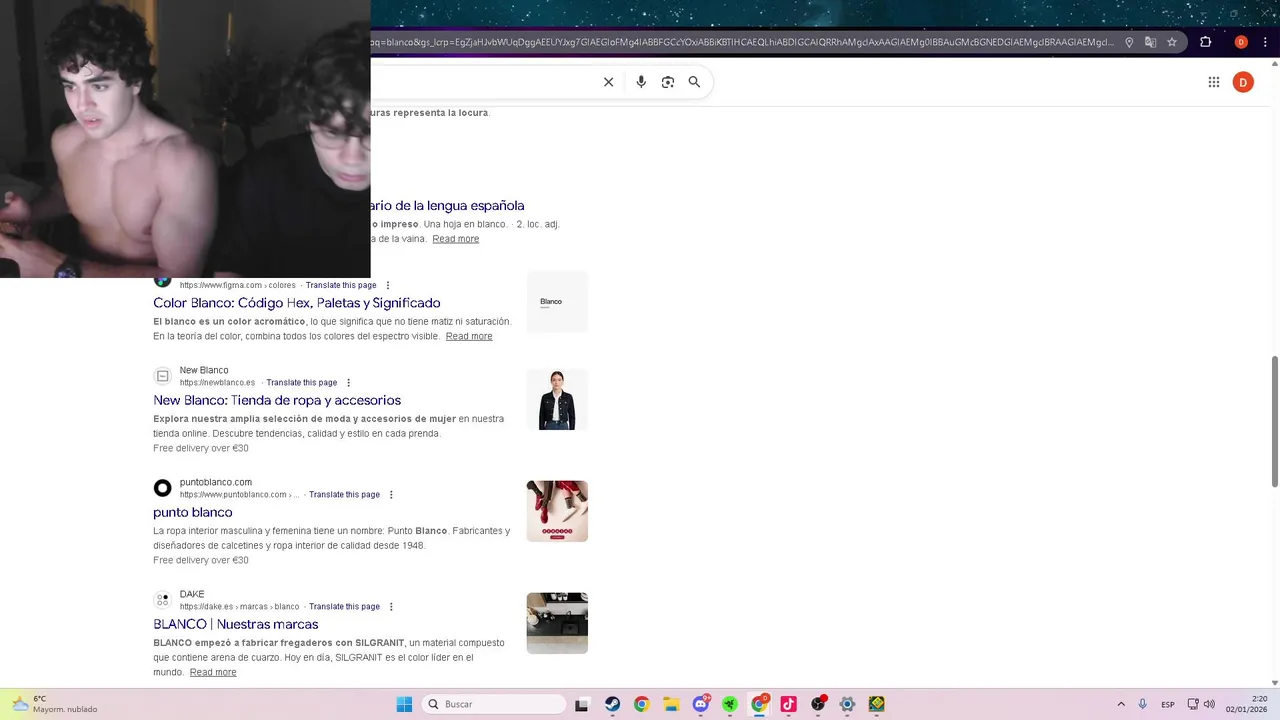Screen dimensions: 1280x720
Task: Open first Chrome icon in taskbar
Action: [x=641, y=704]
